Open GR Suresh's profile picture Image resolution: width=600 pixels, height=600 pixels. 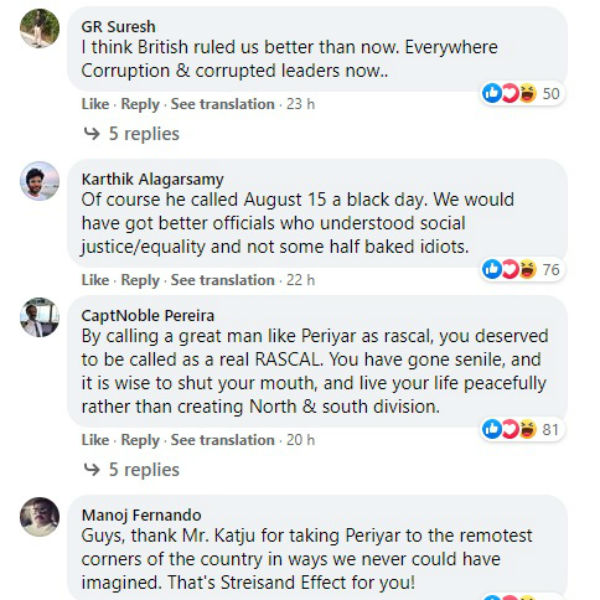click(40, 27)
